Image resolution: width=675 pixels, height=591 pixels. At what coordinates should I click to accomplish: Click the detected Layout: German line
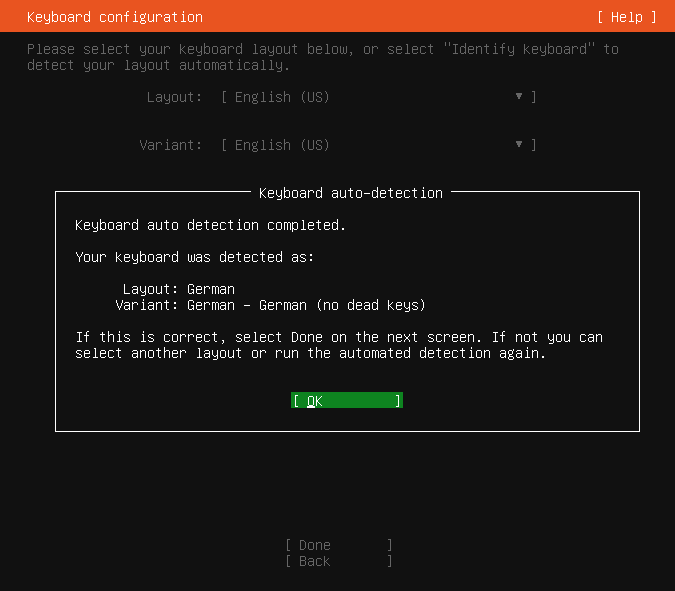178,289
